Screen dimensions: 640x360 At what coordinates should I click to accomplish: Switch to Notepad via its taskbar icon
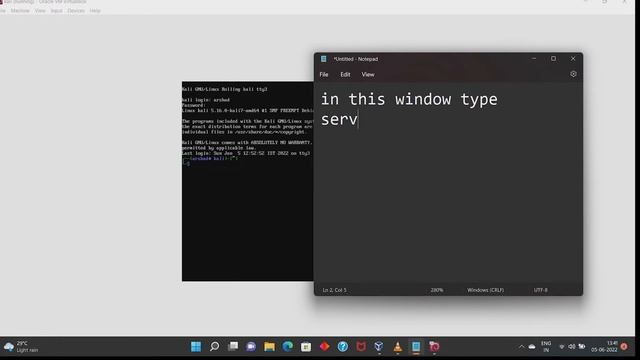pyautogui.click(x=416, y=347)
